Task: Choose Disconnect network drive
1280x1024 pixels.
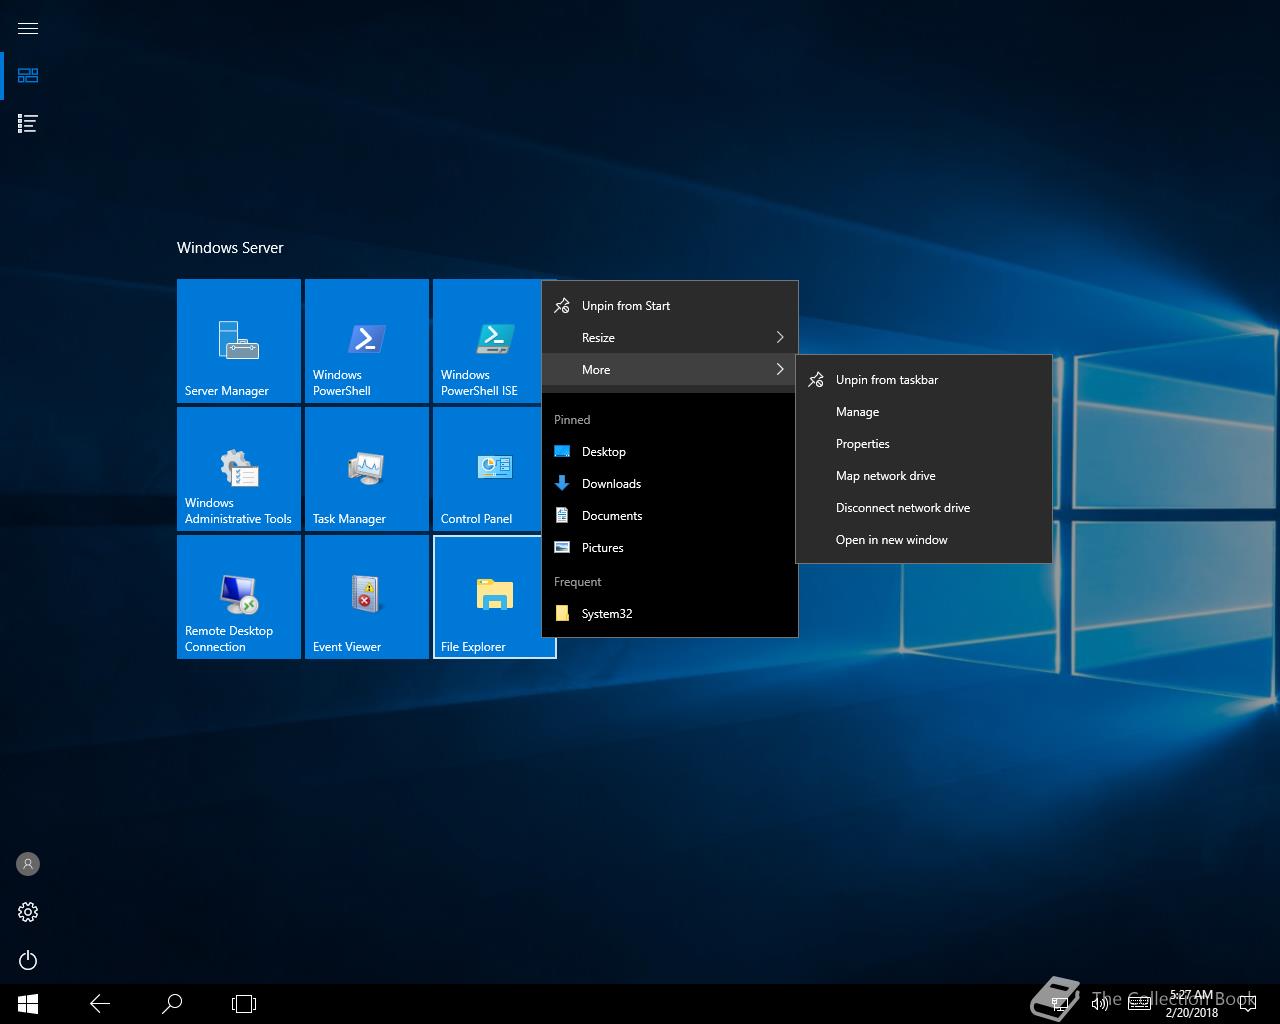Action: click(x=924, y=508)
